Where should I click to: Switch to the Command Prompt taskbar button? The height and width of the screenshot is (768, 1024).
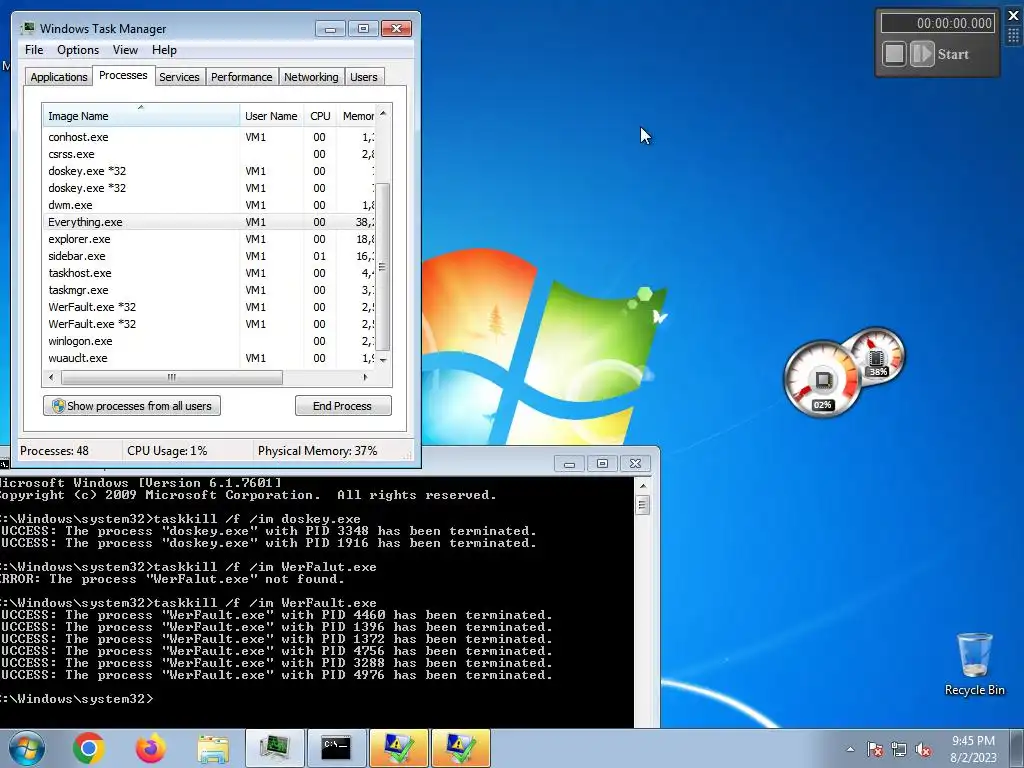pos(336,748)
